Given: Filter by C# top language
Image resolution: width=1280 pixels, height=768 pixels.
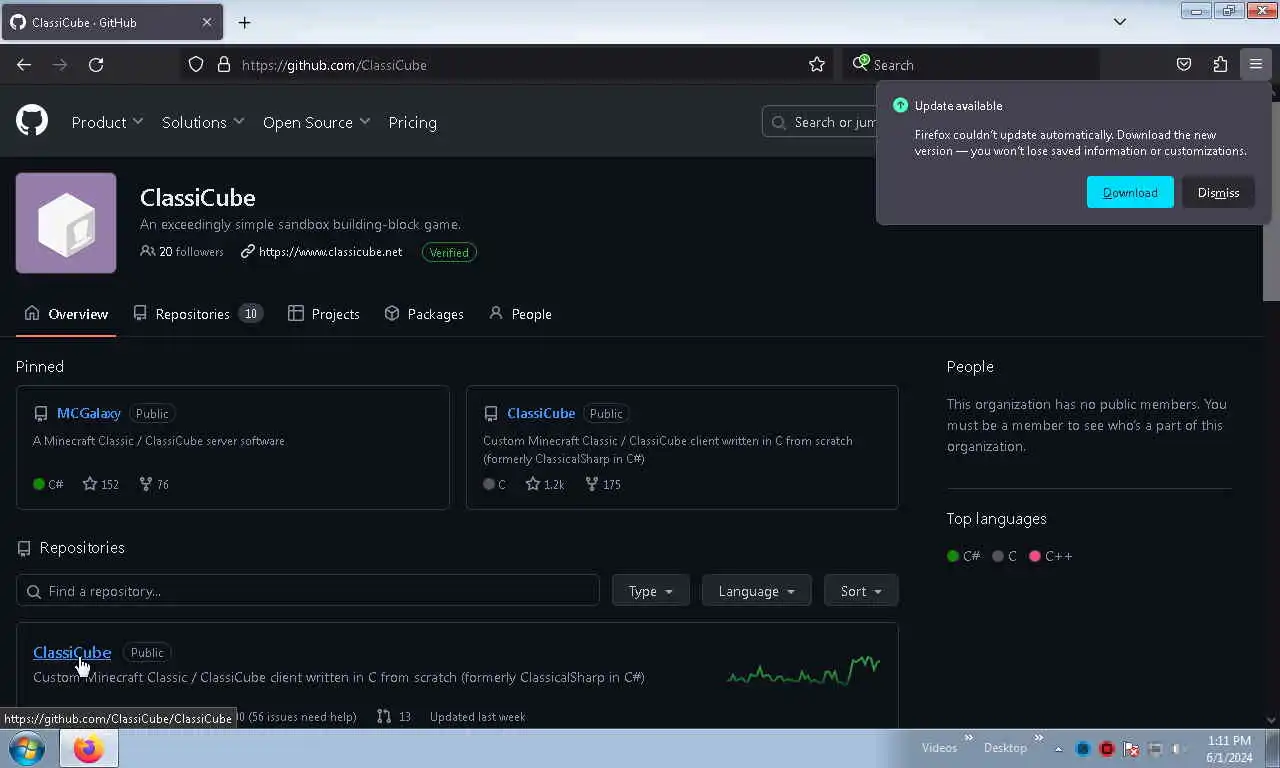Looking at the screenshot, I should (964, 556).
